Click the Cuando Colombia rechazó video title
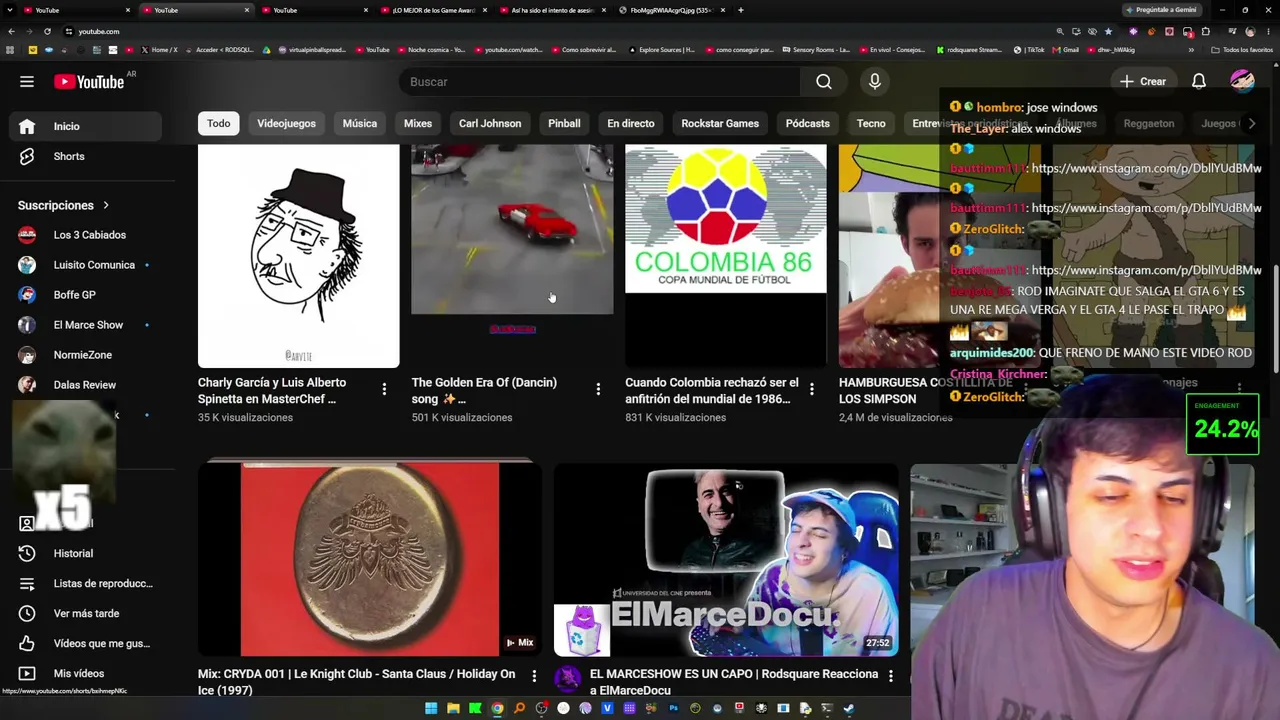 [x=712, y=390]
